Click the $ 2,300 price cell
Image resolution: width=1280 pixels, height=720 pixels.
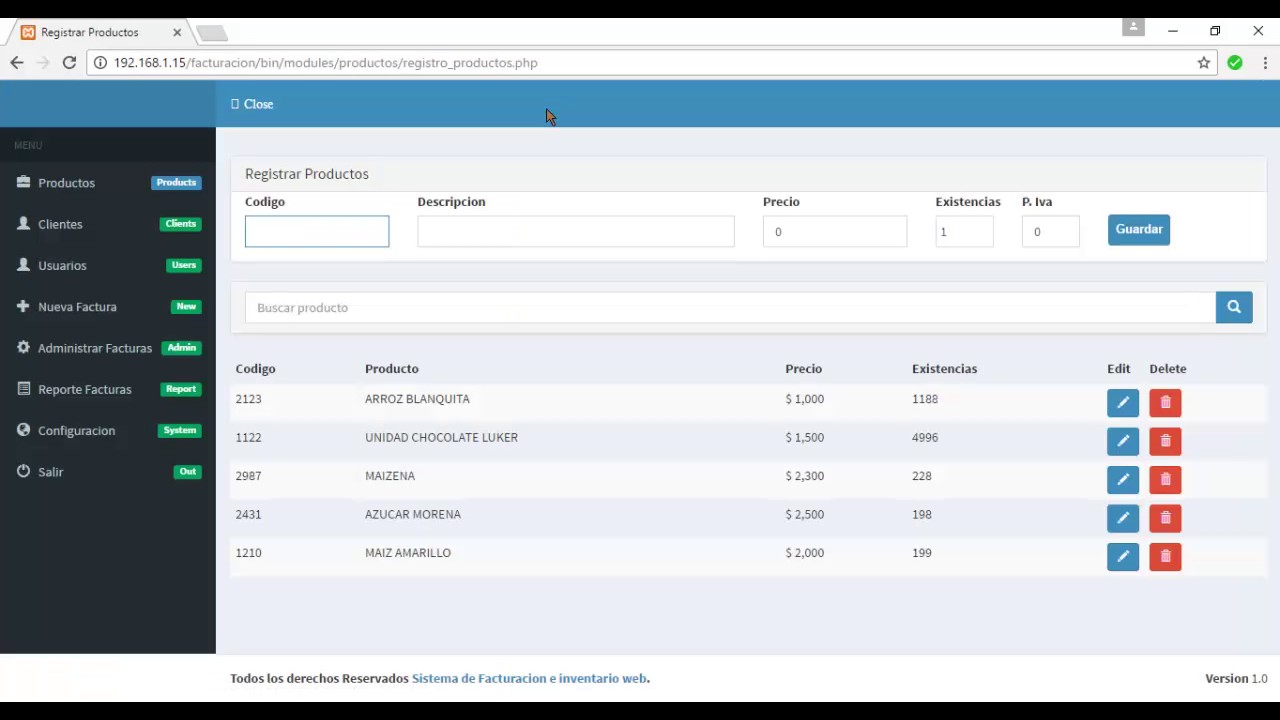[x=805, y=476]
